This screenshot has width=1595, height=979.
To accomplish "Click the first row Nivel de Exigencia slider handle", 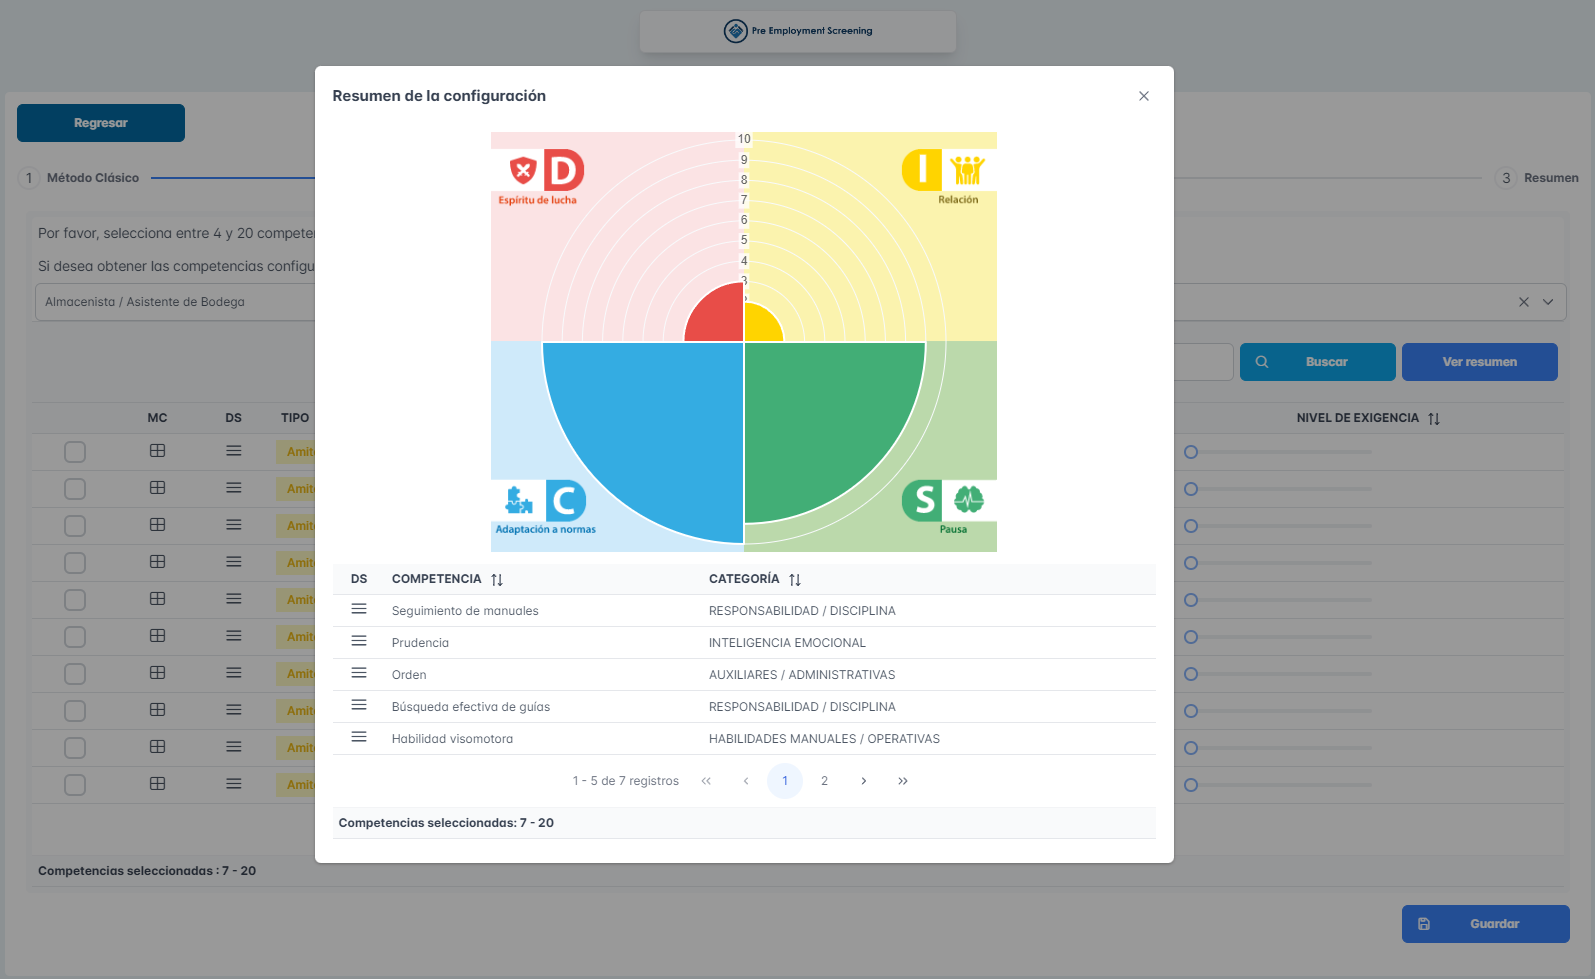I will click(x=1191, y=452).
